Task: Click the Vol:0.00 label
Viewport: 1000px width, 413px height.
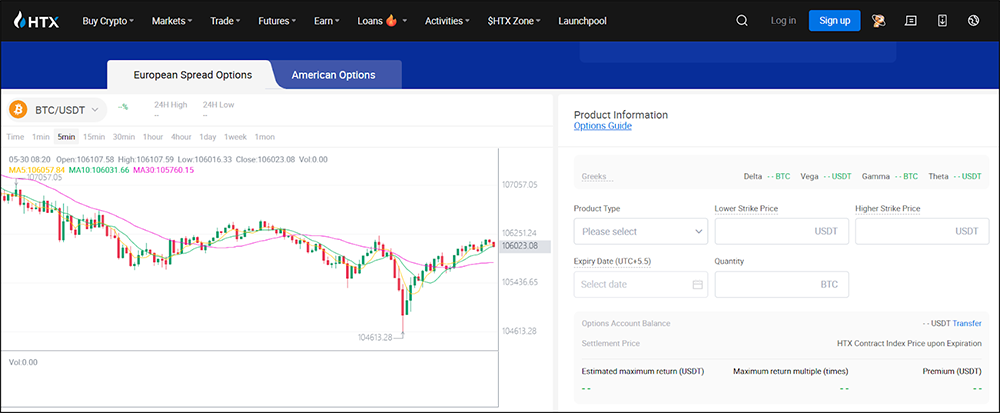Action: coord(23,362)
